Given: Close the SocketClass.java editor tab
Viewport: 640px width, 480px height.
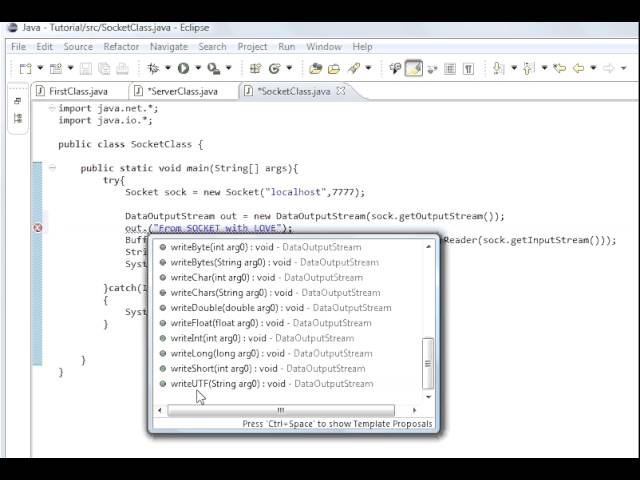Looking at the screenshot, I should click(x=340, y=91).
